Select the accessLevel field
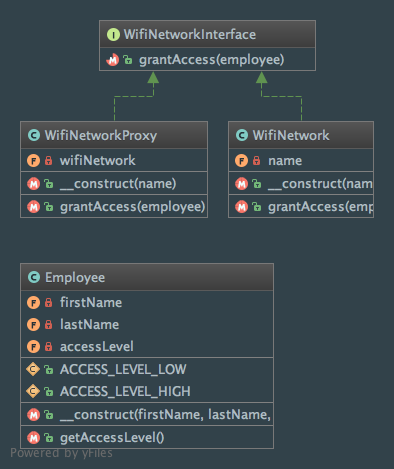Viewport: 394px width, 469px height. (97, 347)
